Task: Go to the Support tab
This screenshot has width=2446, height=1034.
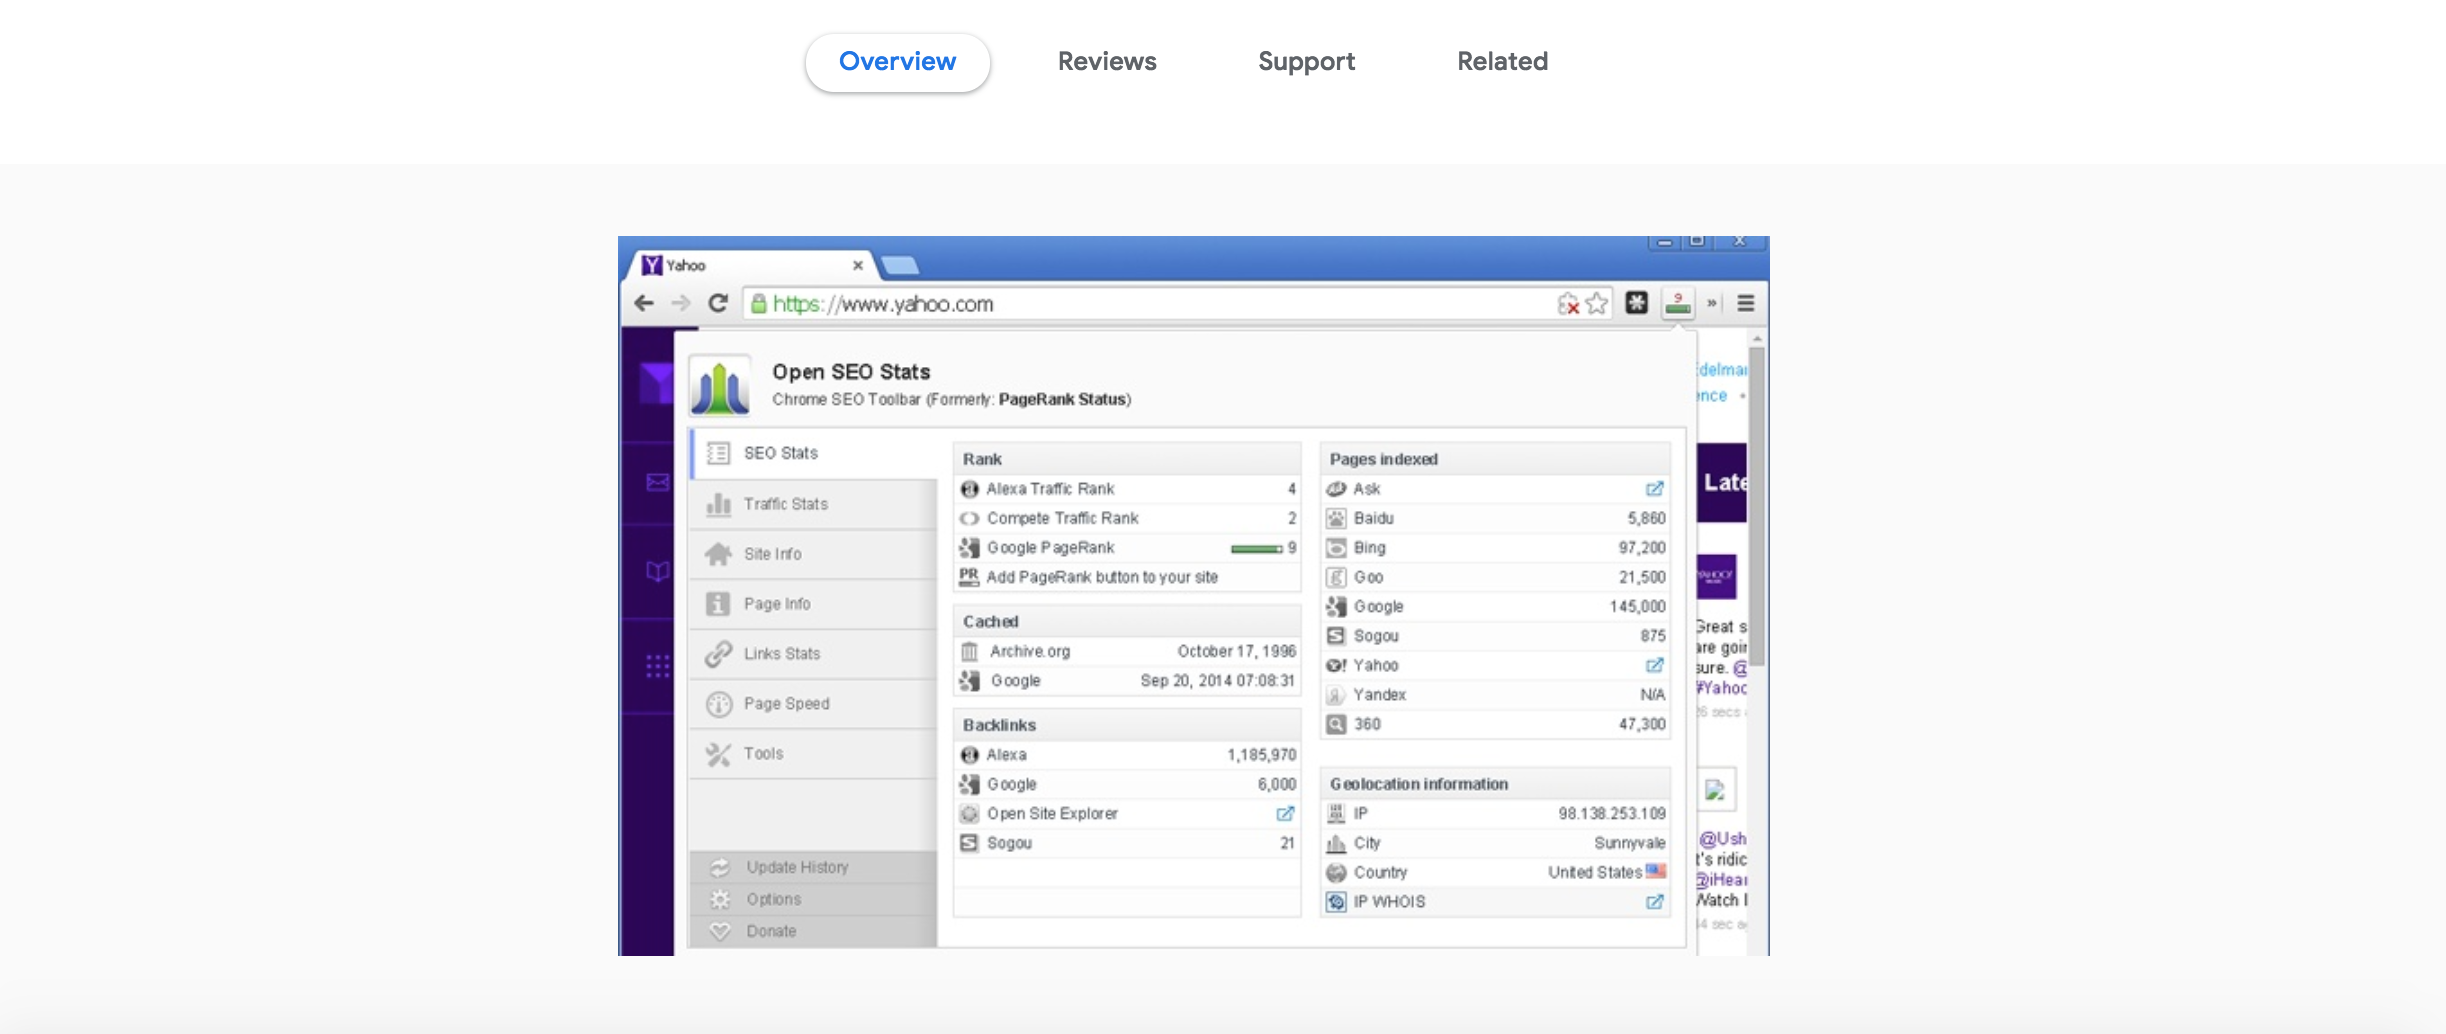Action: 1306,62
